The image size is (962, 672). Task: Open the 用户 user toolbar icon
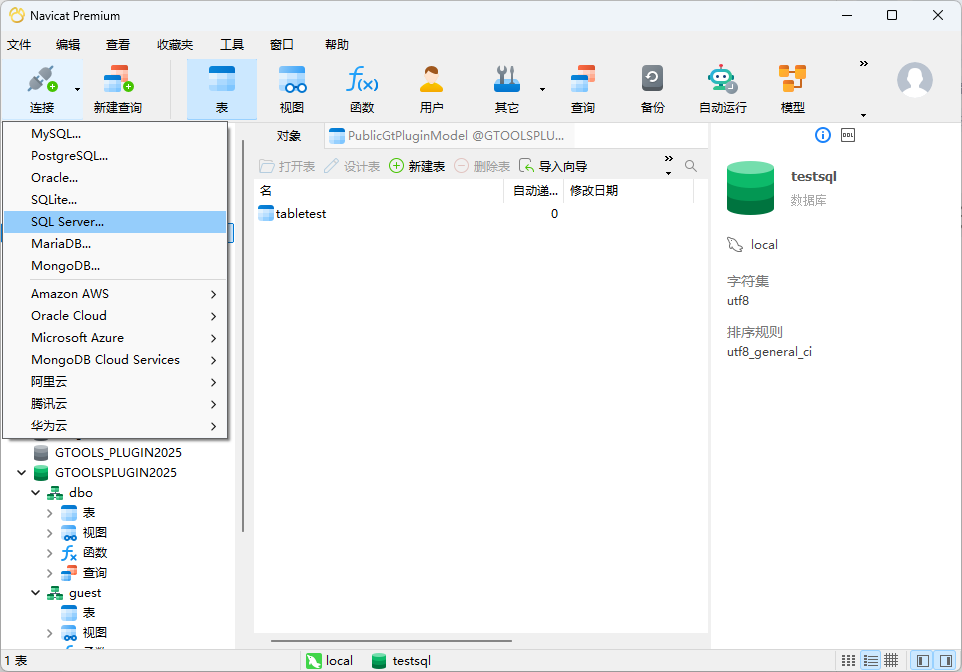(431, 90)
